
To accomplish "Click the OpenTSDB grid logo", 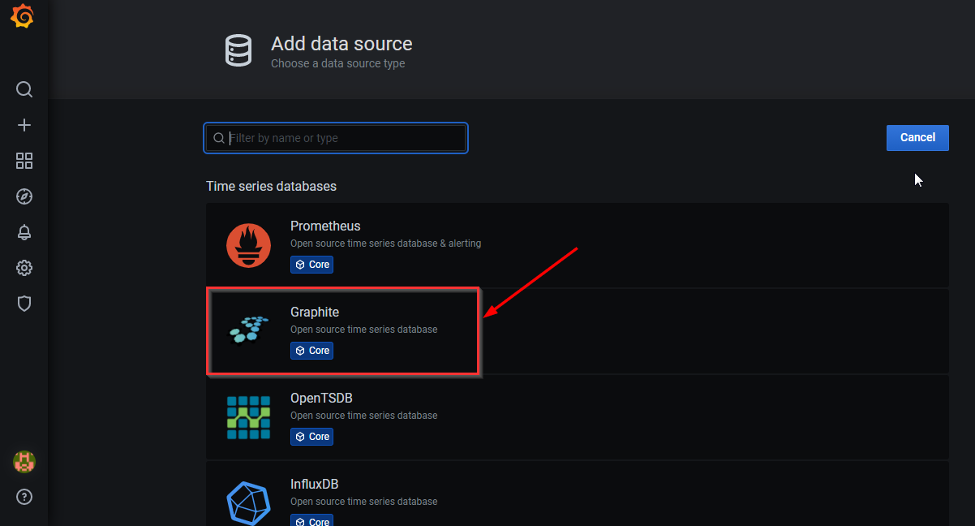I will 249,417.
